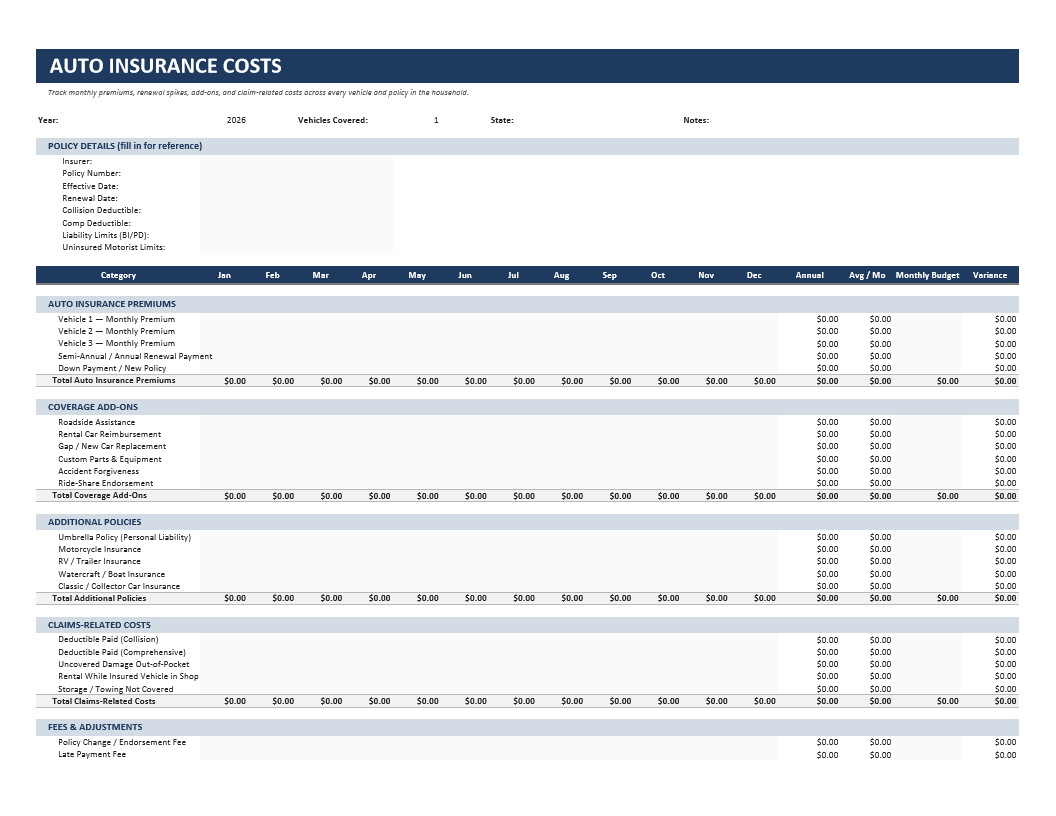Click the Liability Limits (BI/PD): label

[106, 235]
